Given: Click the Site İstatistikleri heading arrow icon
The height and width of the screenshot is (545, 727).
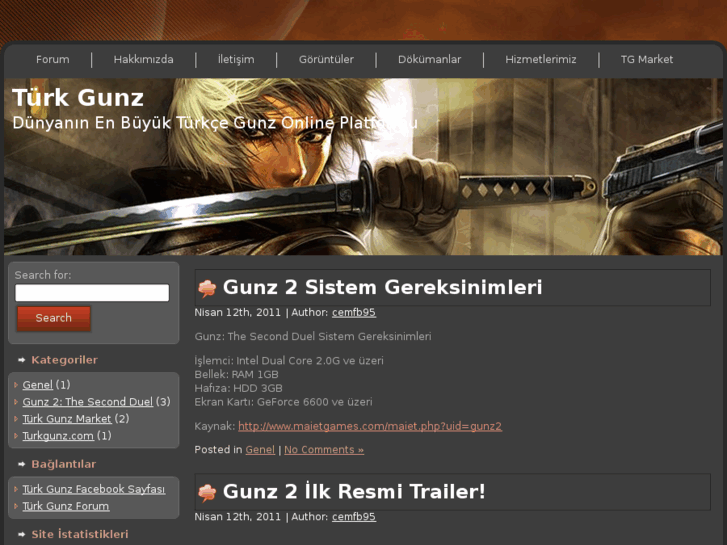Looking at the screenshot, I should click(21, 534).
